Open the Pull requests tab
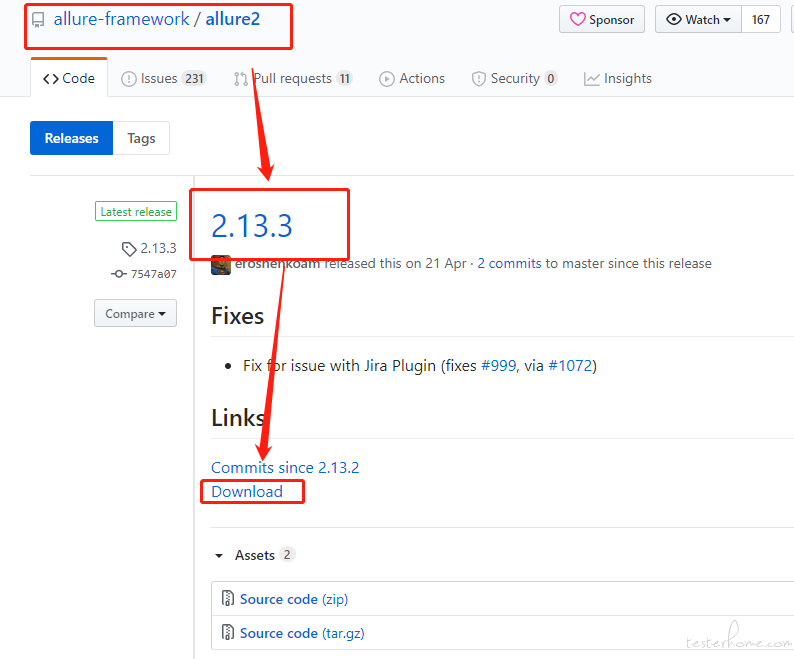Viewport: 794px width, 659px height. tap(293, 79)
